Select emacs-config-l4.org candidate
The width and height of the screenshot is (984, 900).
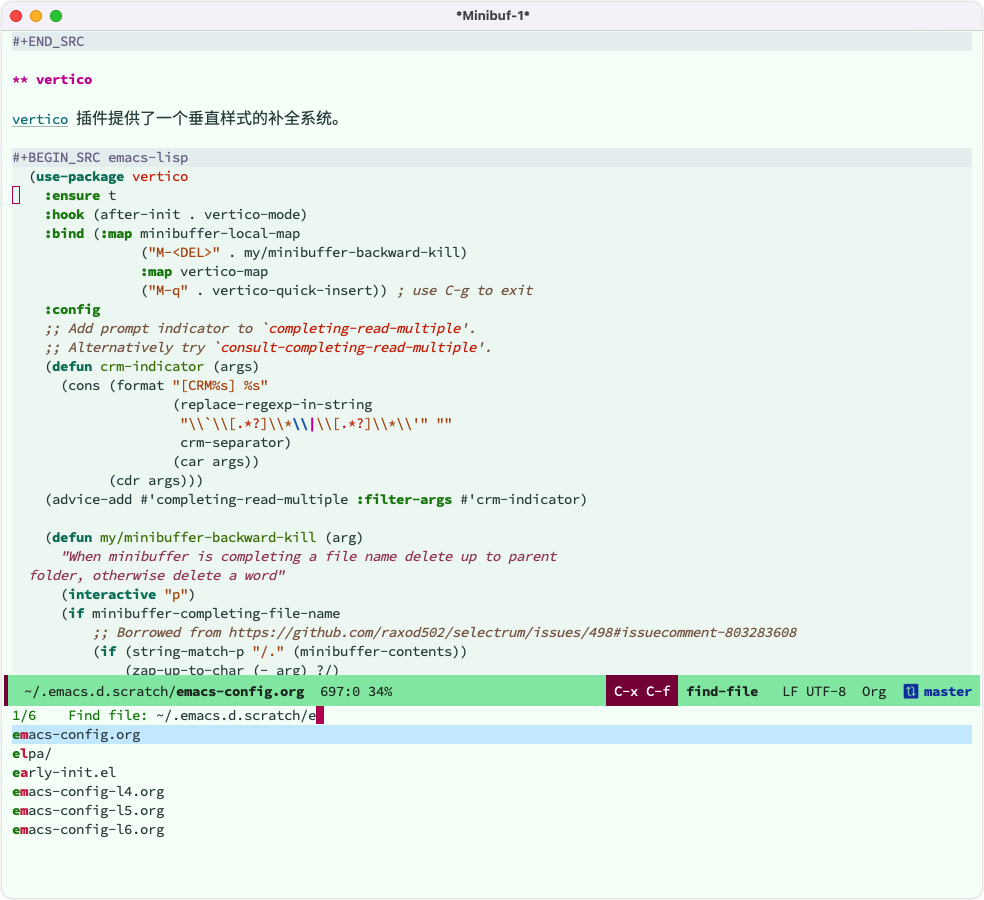click(88, 792)
